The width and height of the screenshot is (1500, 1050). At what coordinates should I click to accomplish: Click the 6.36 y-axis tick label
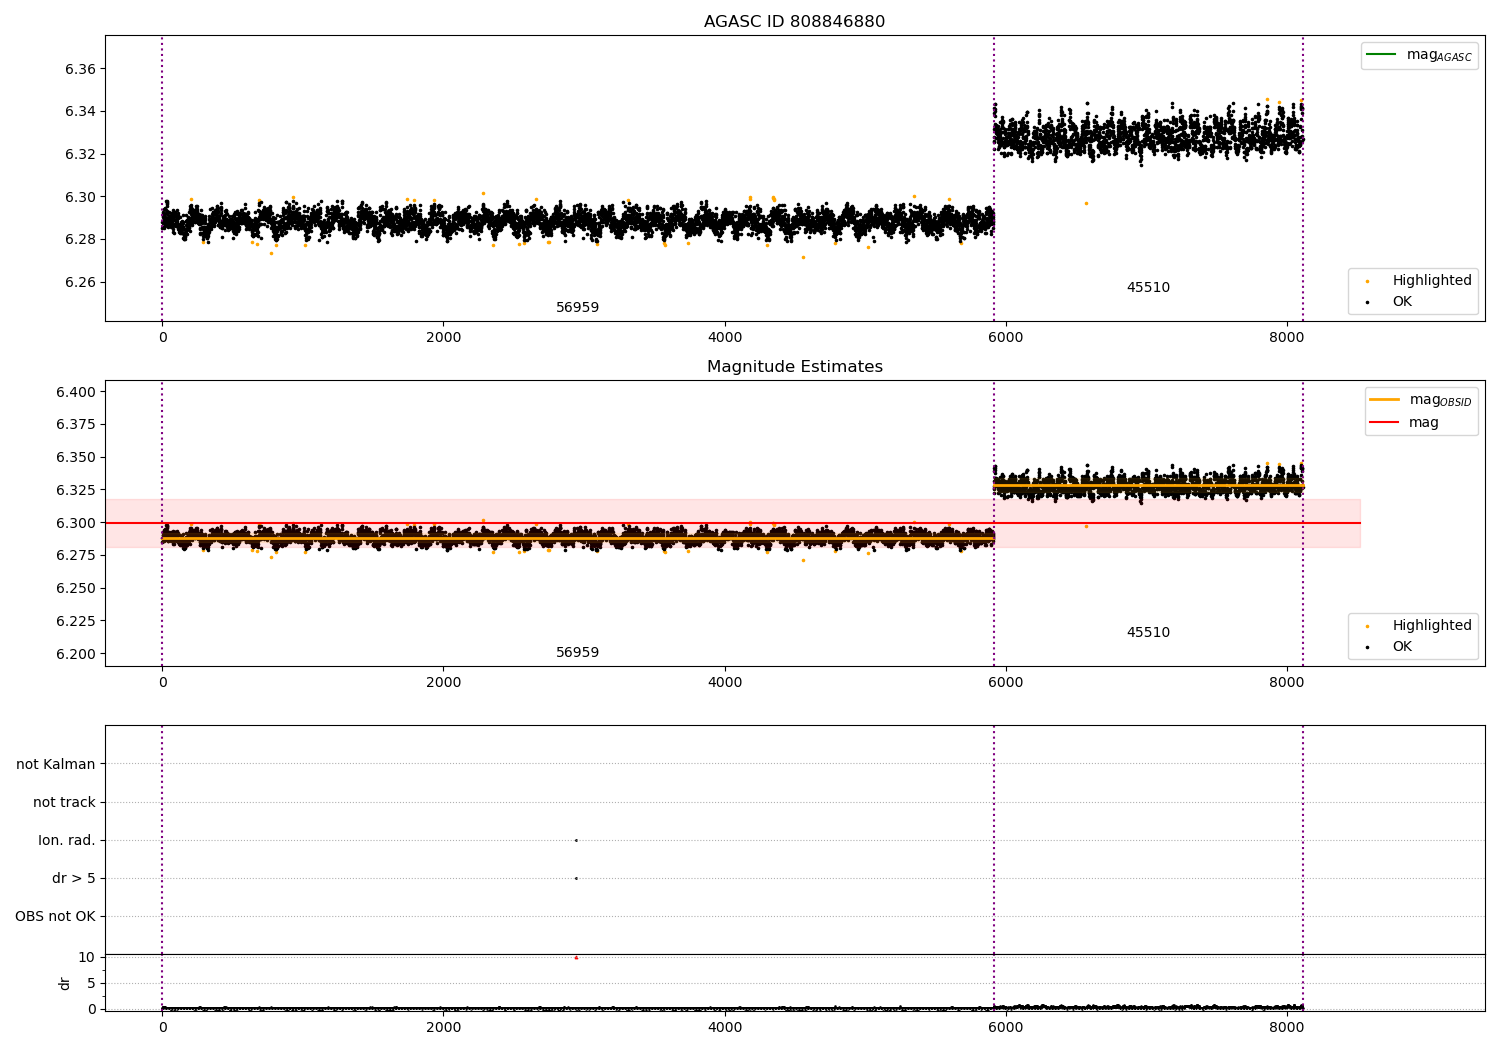tap(81, 69)
